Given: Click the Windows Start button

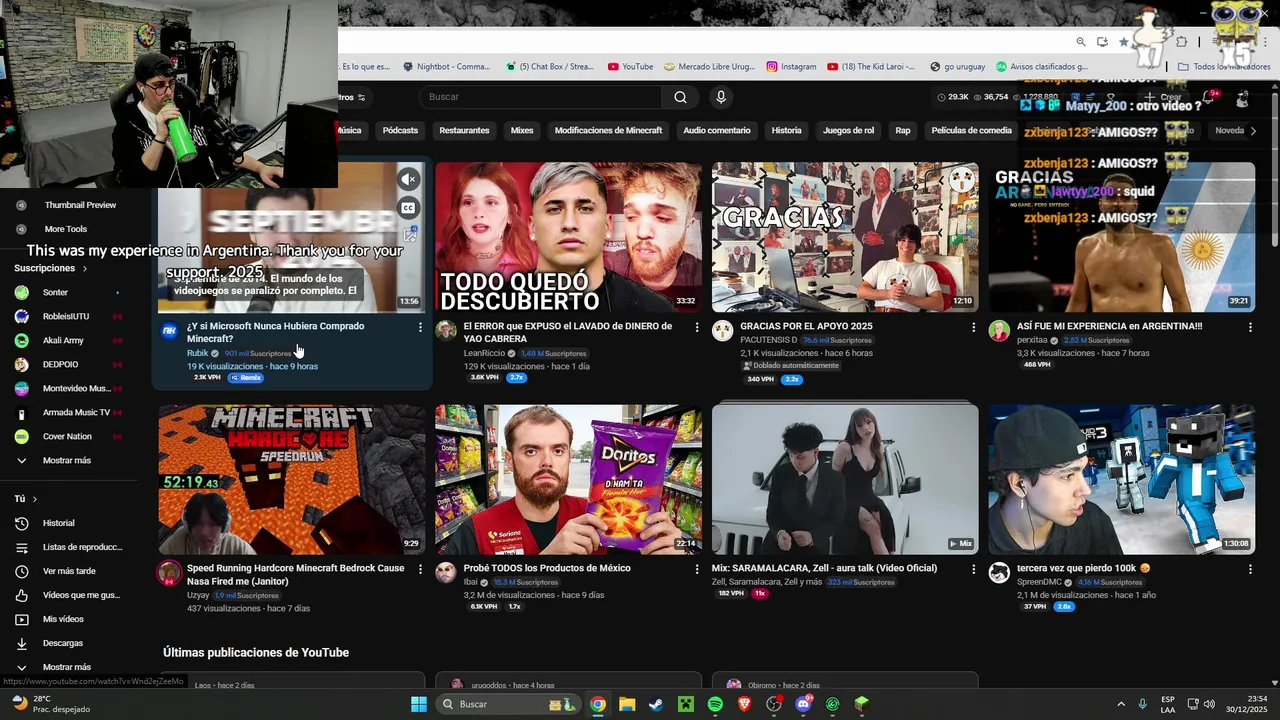Looking at the screenshot, I should pos(419,704).
